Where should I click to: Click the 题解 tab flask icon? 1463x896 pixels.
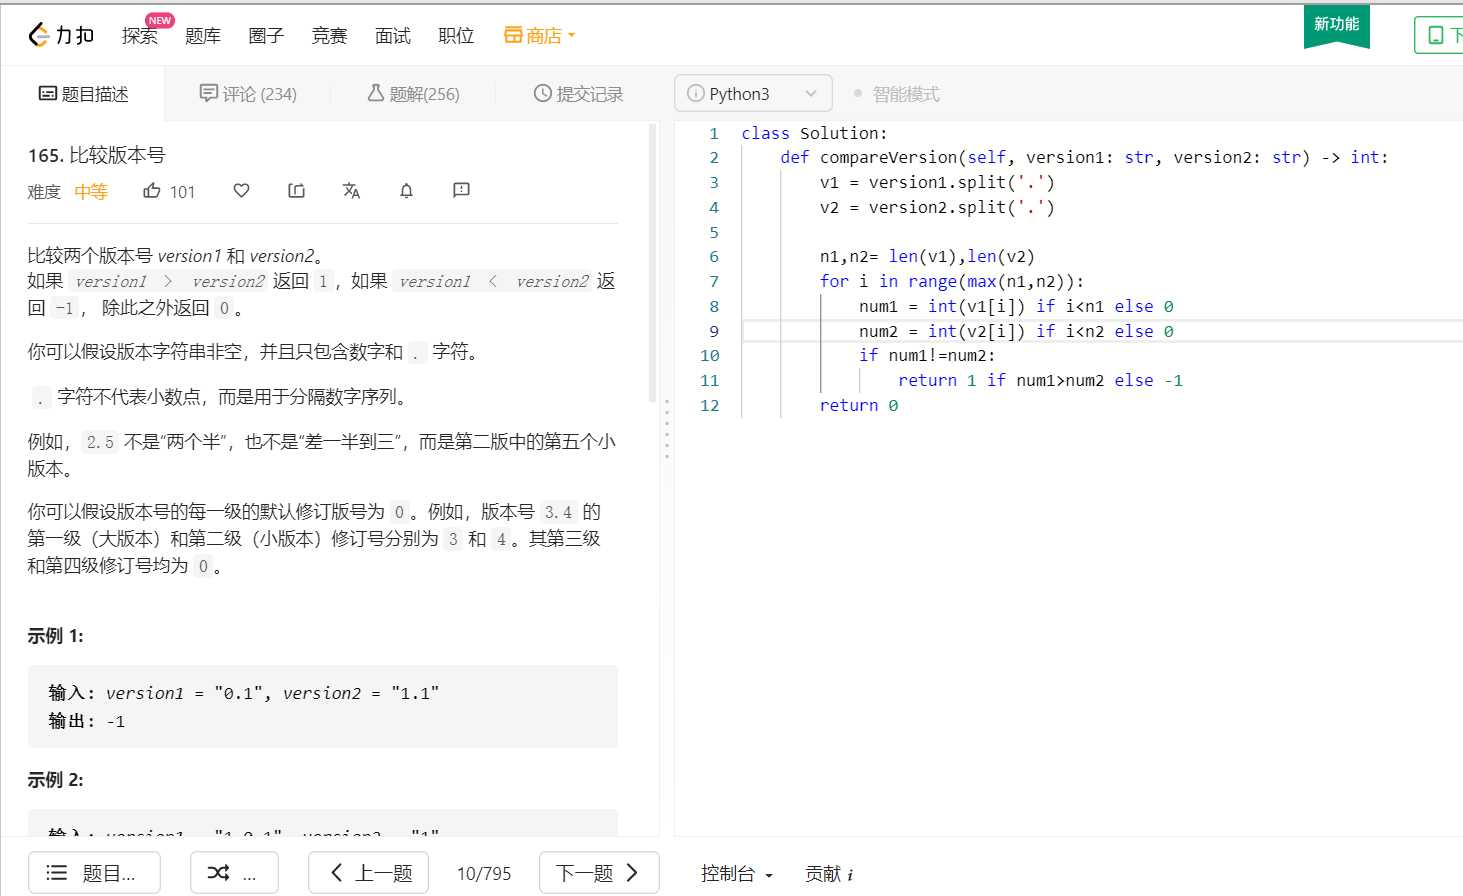pyautogui.click(x=376, y=93)
